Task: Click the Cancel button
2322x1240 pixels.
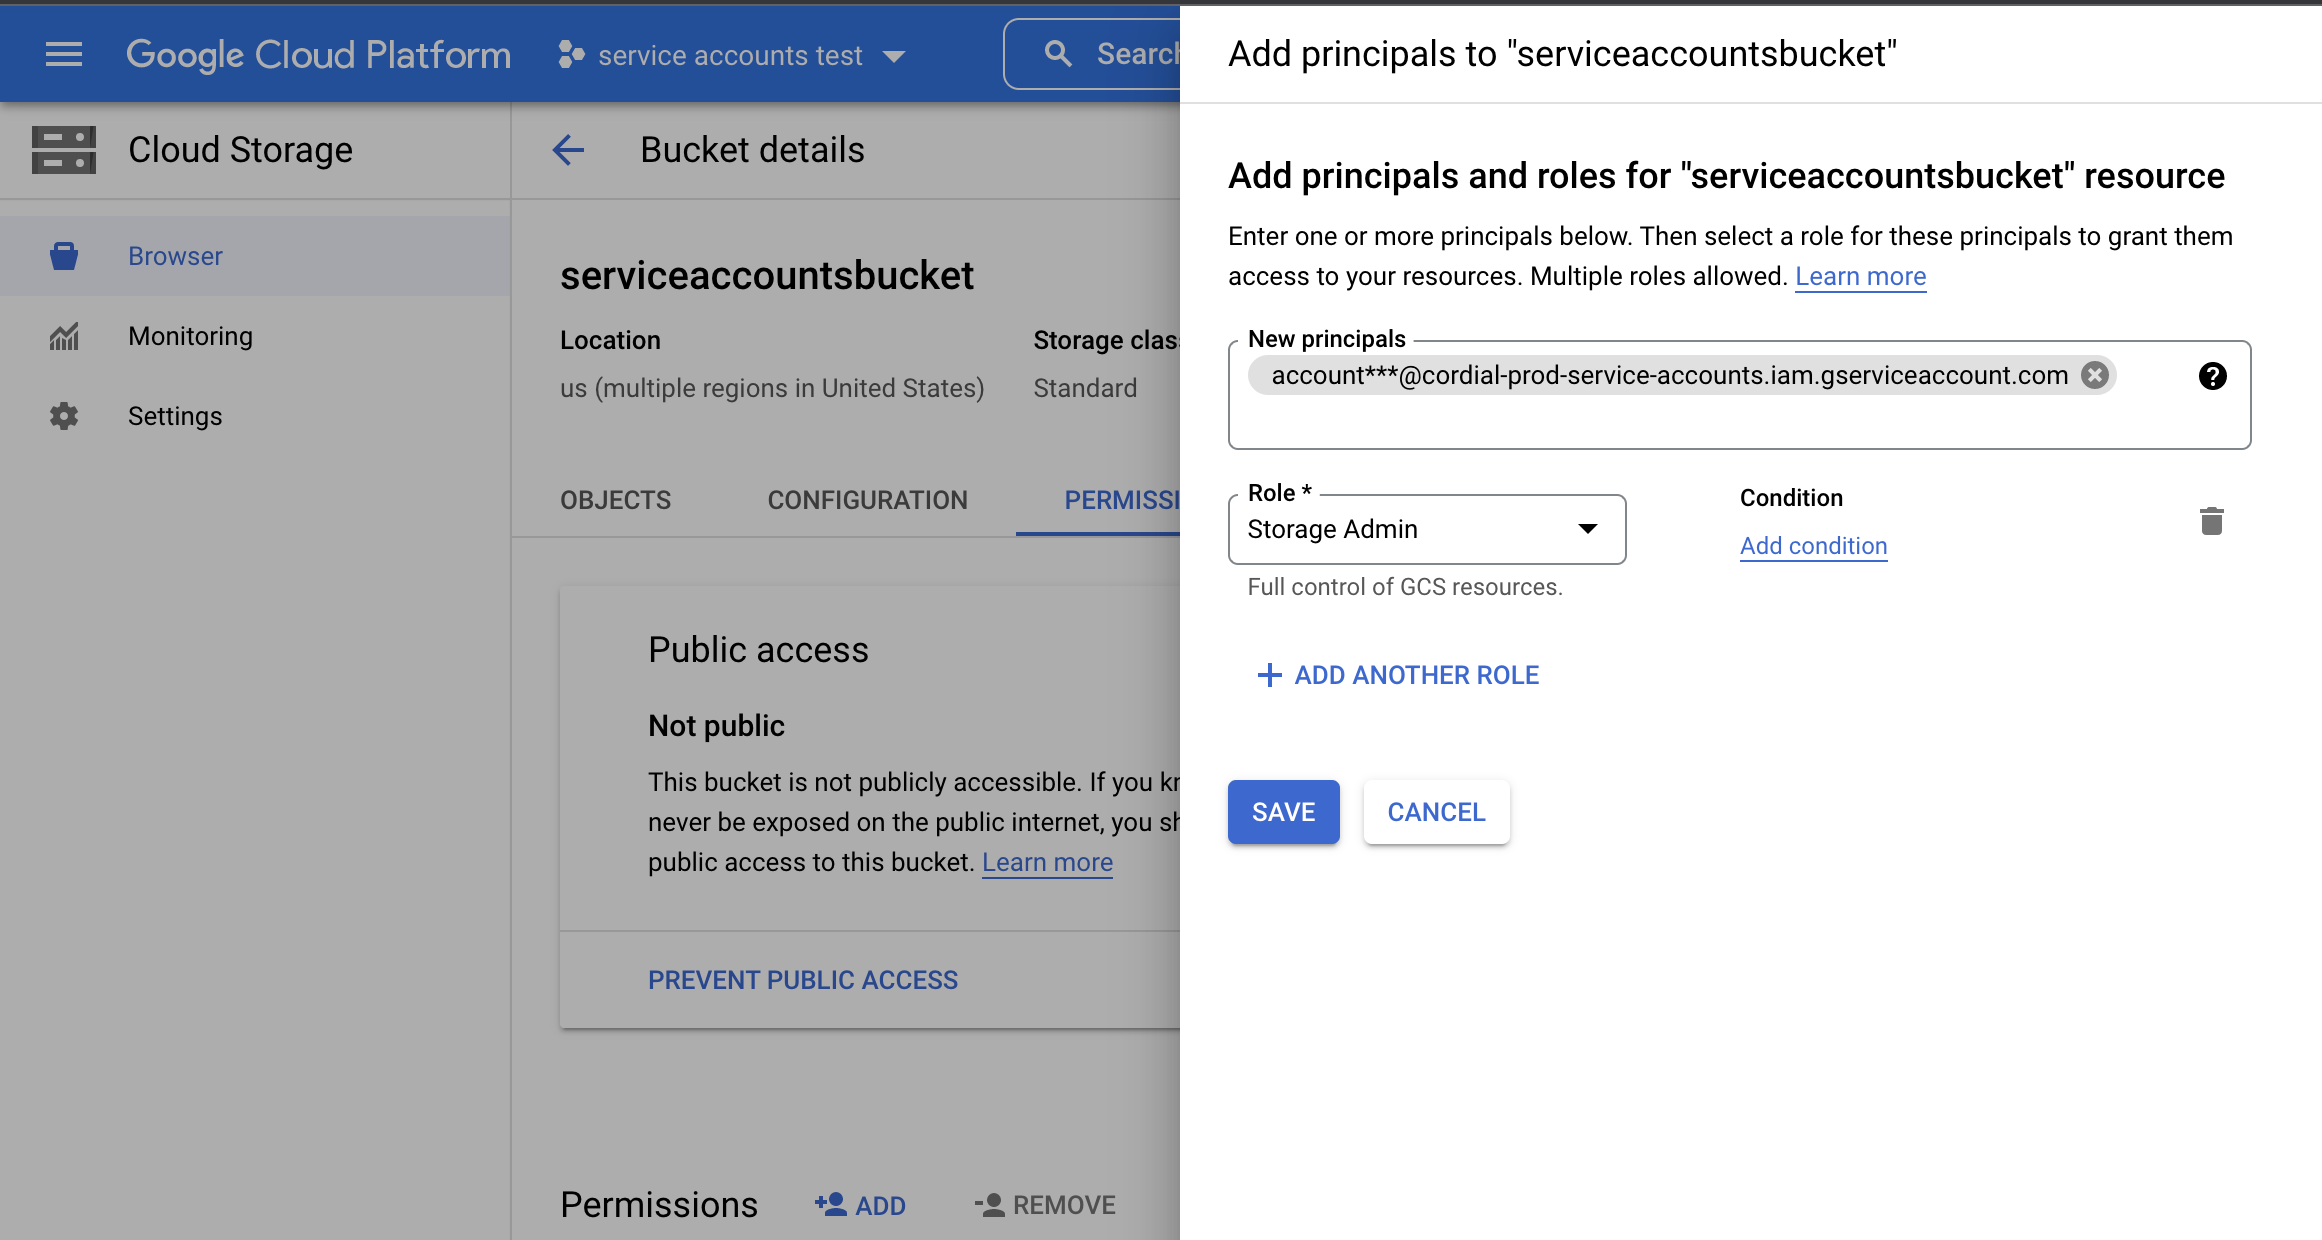Action: pyautogui.click(x=1436, y=812)
